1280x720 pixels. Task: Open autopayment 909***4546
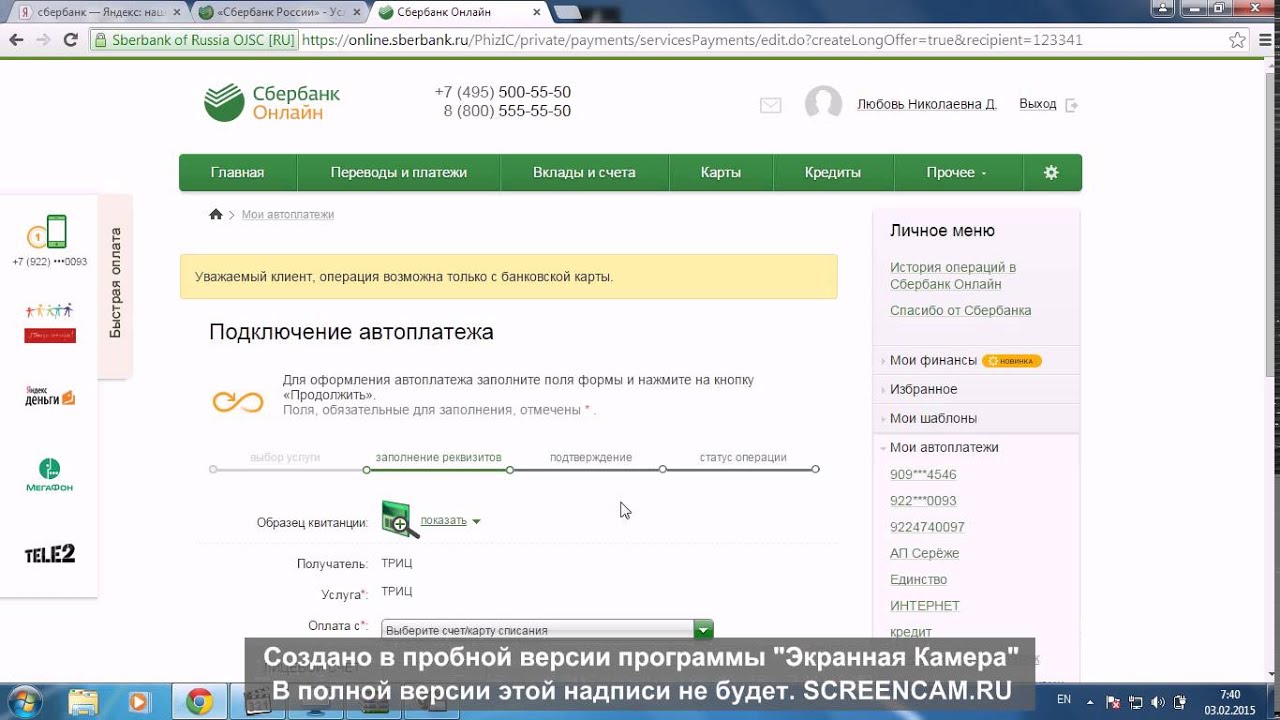click(923, 474)
